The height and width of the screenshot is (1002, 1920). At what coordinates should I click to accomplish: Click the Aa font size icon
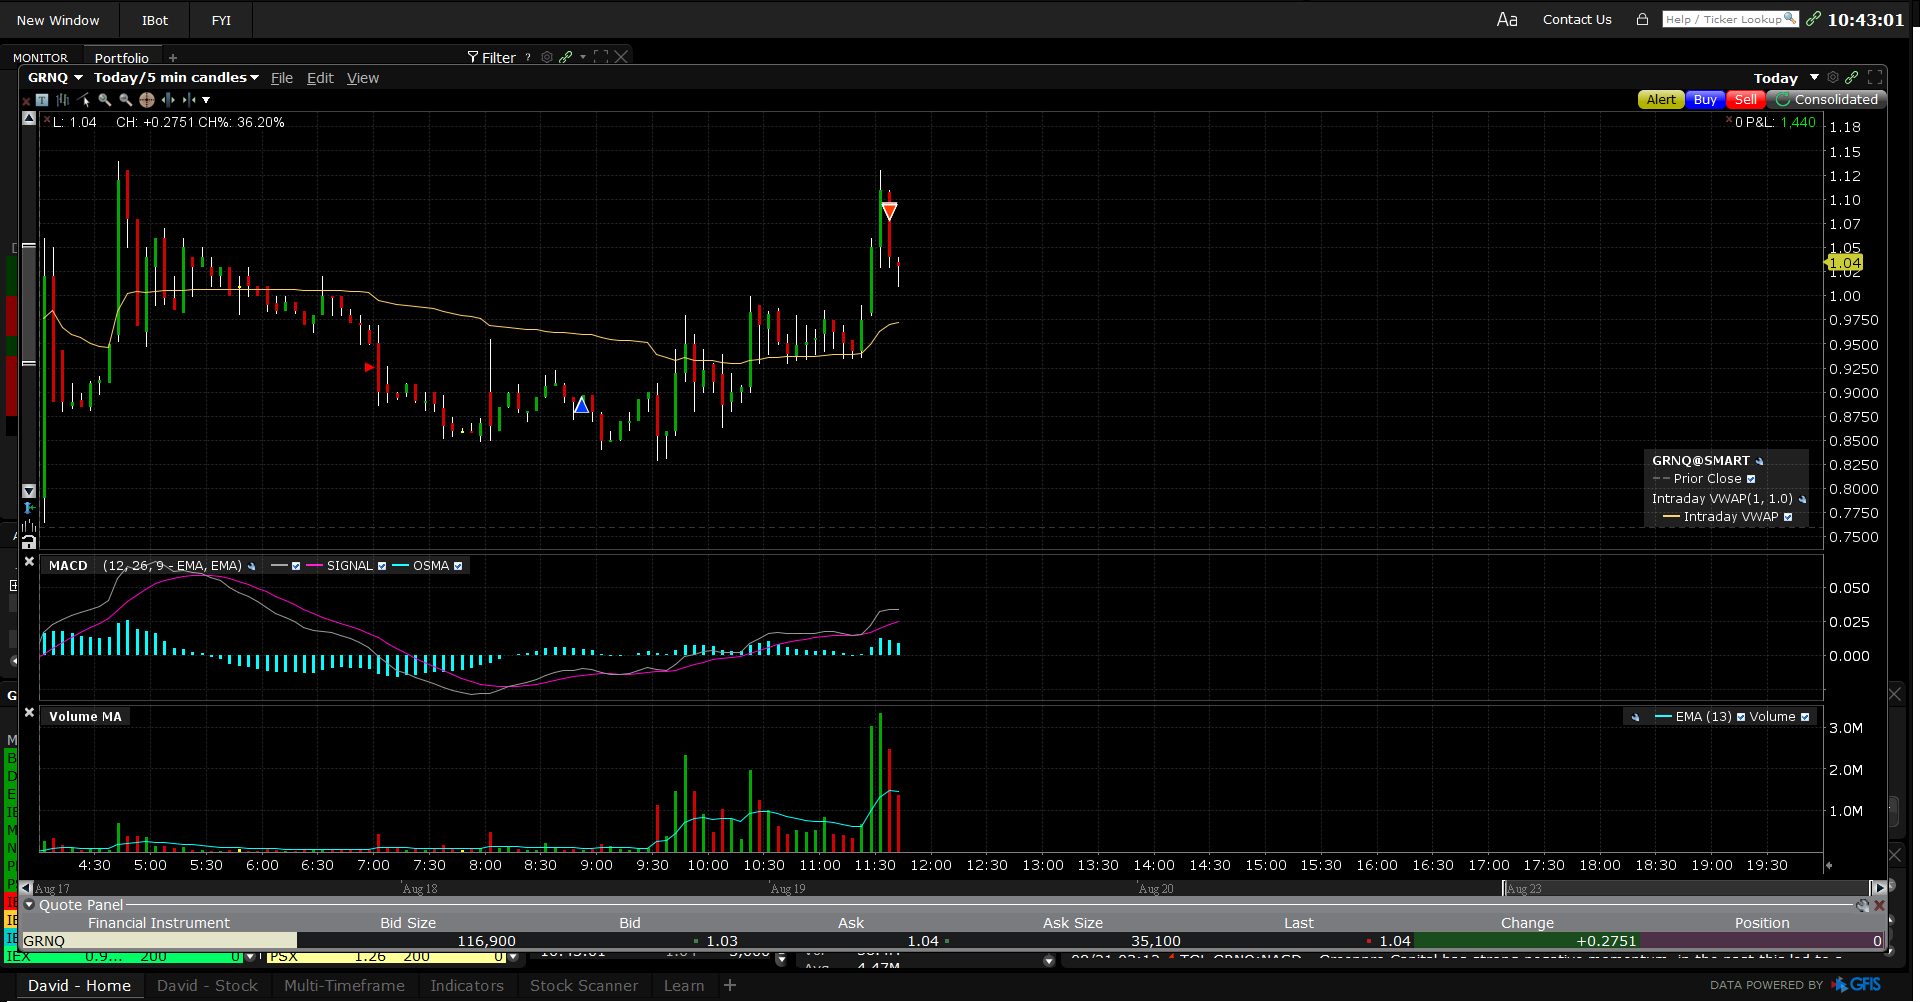point(1507,20)
